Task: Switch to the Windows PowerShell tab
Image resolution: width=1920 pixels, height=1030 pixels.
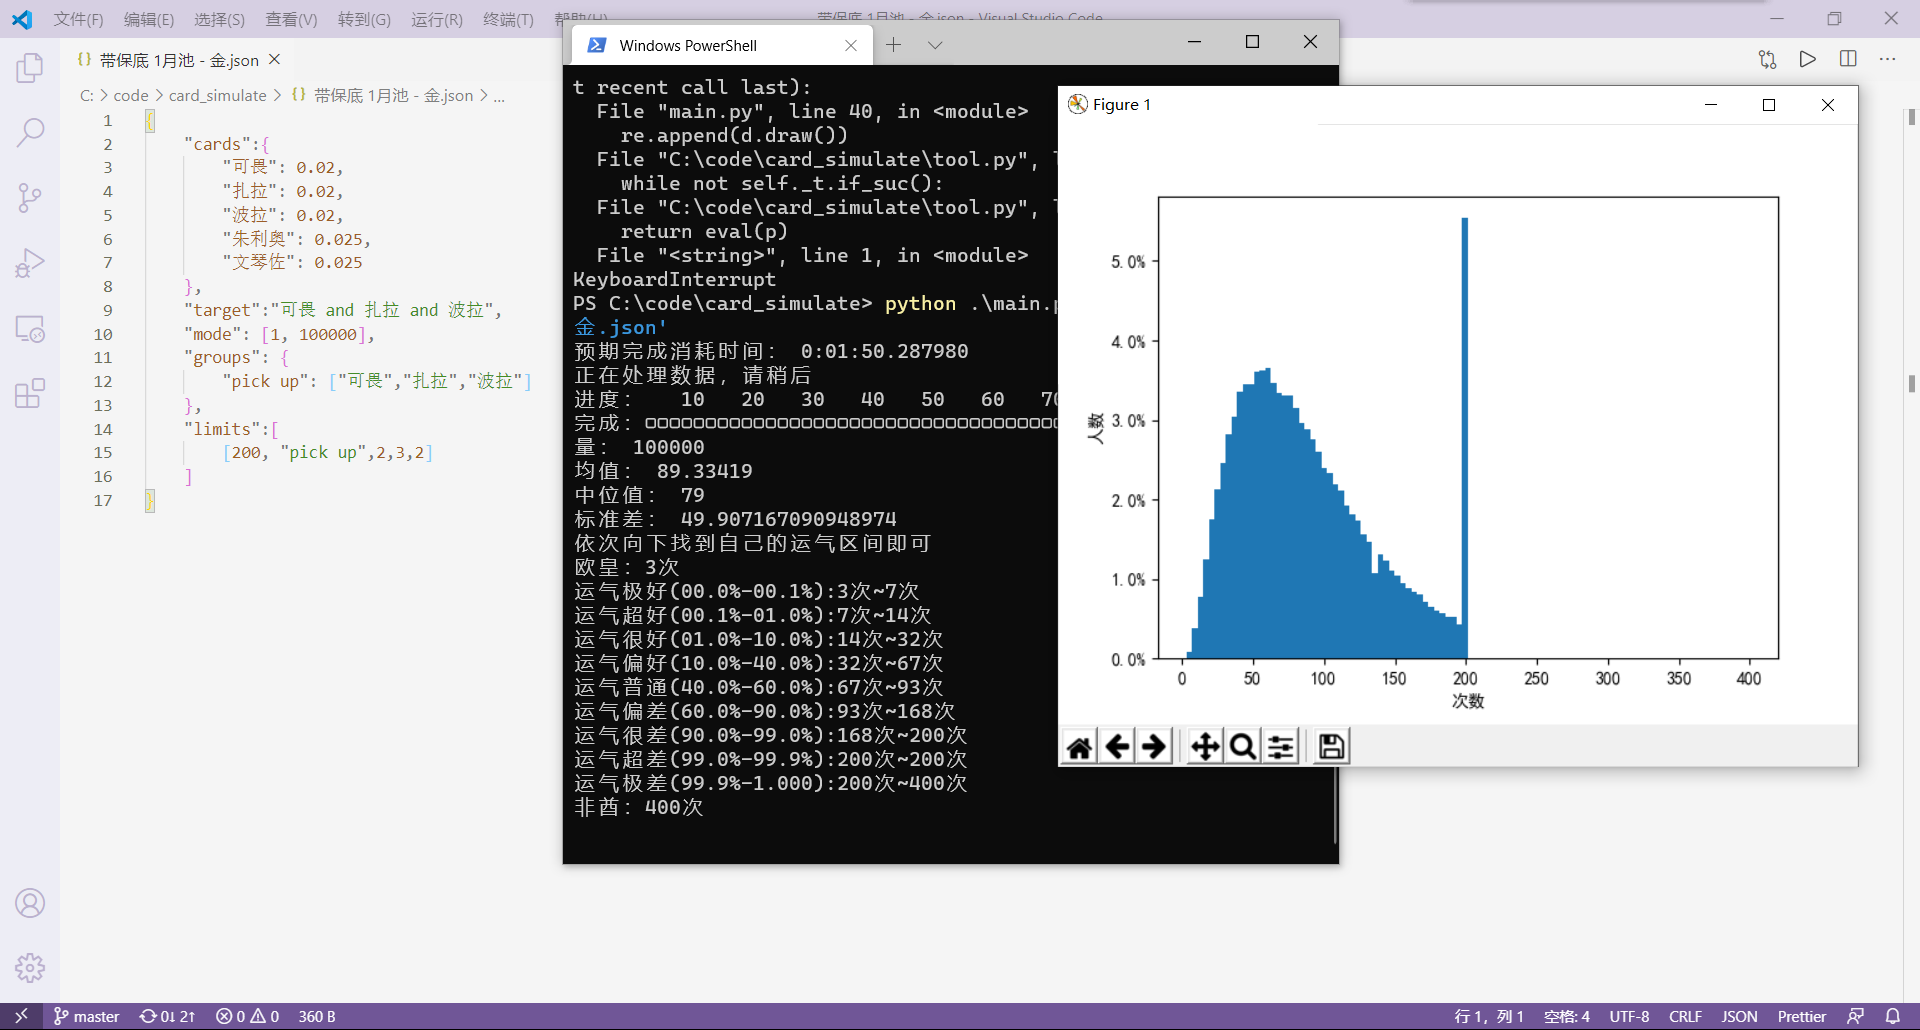Action: point(688,45)
